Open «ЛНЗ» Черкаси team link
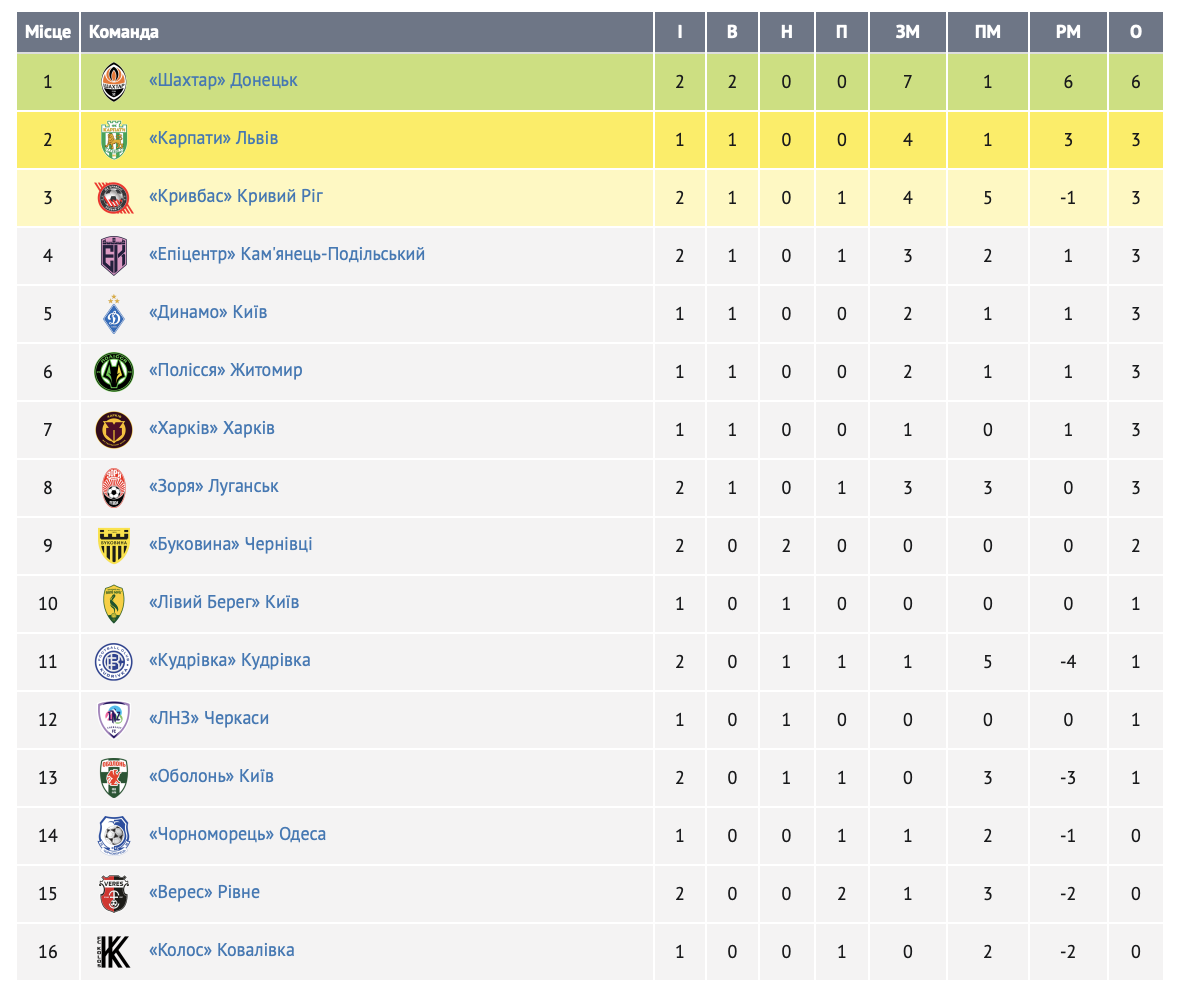The width and height of the screenshot is (1182, 992). click(209, 718)
